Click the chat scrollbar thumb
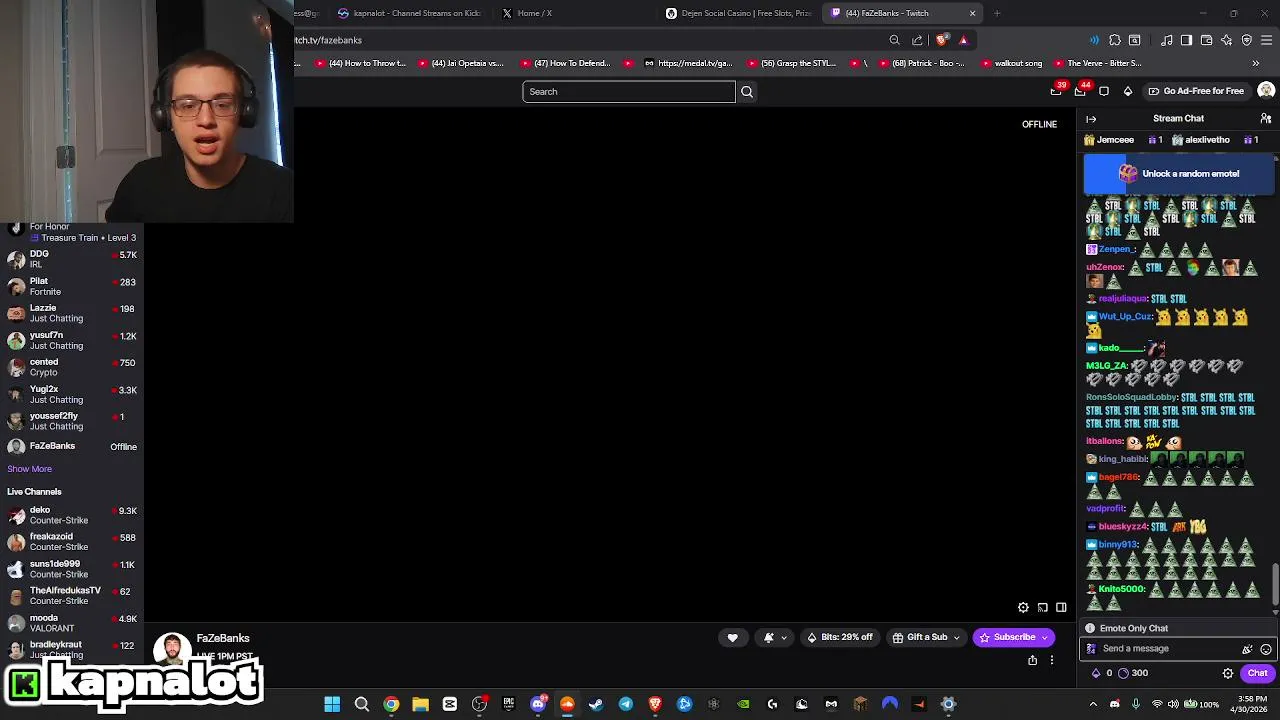The width and height of the screenshot is (1280, 720). pos(1274,582)
